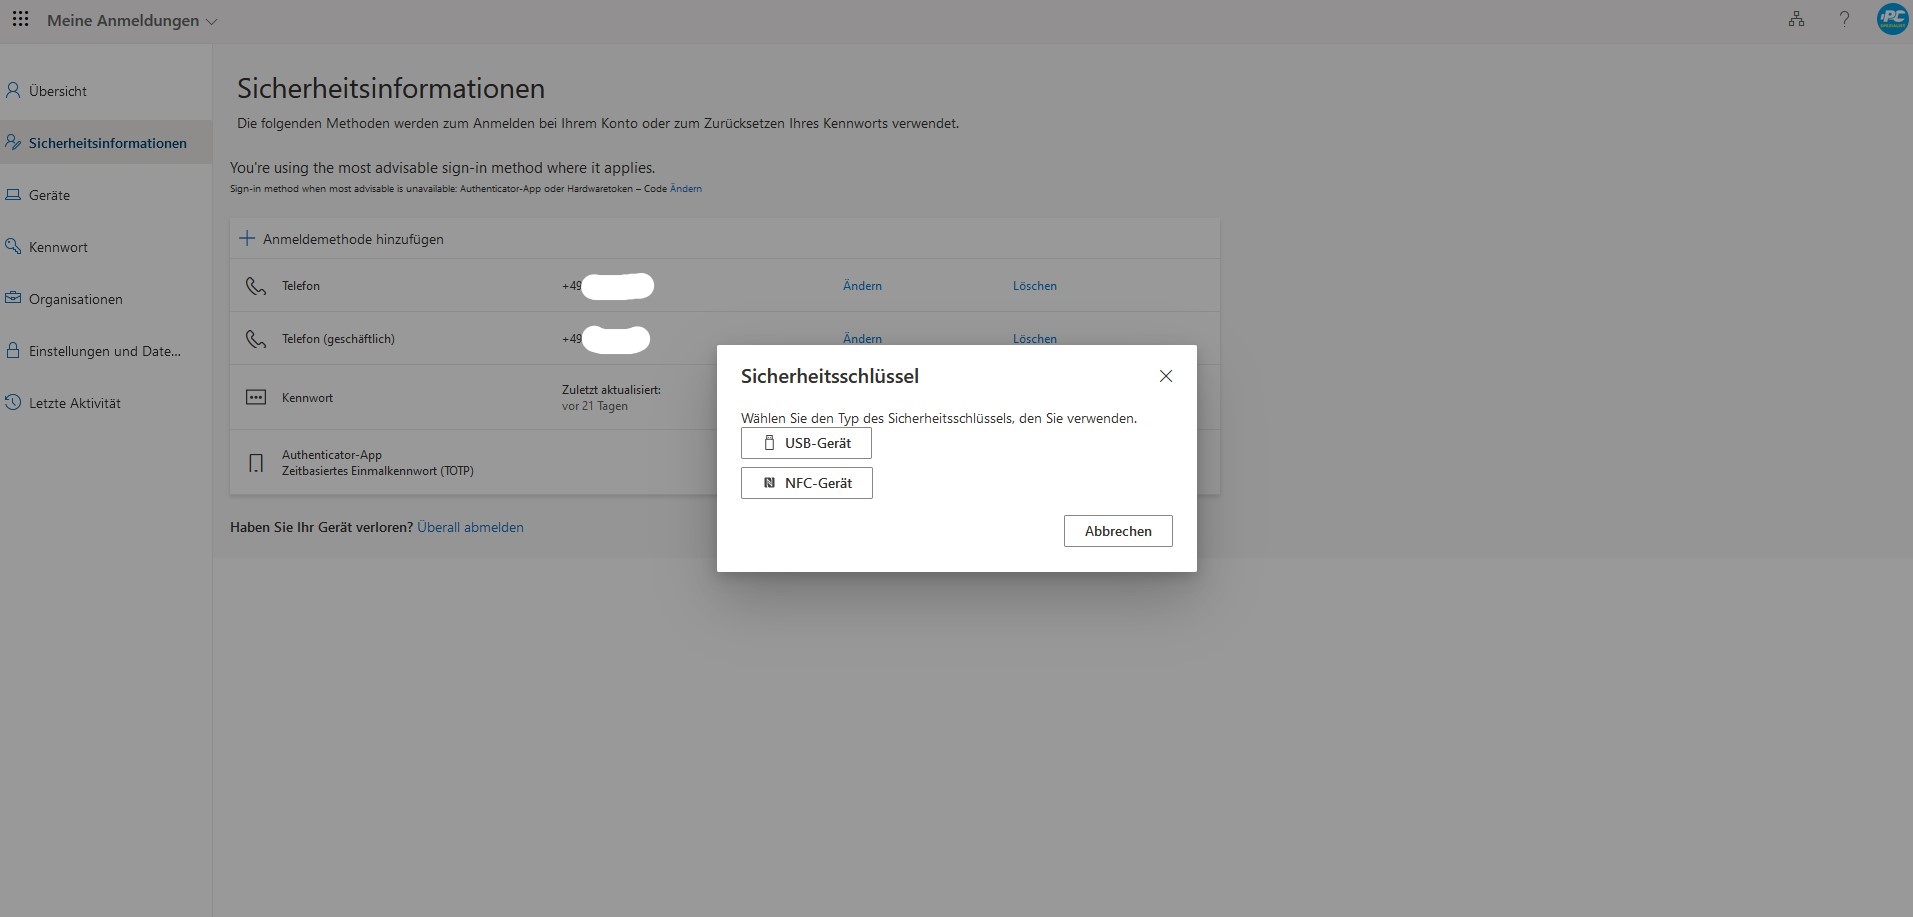
Task: Click Anmeldemethode hinzufügen
Action: 342,239
